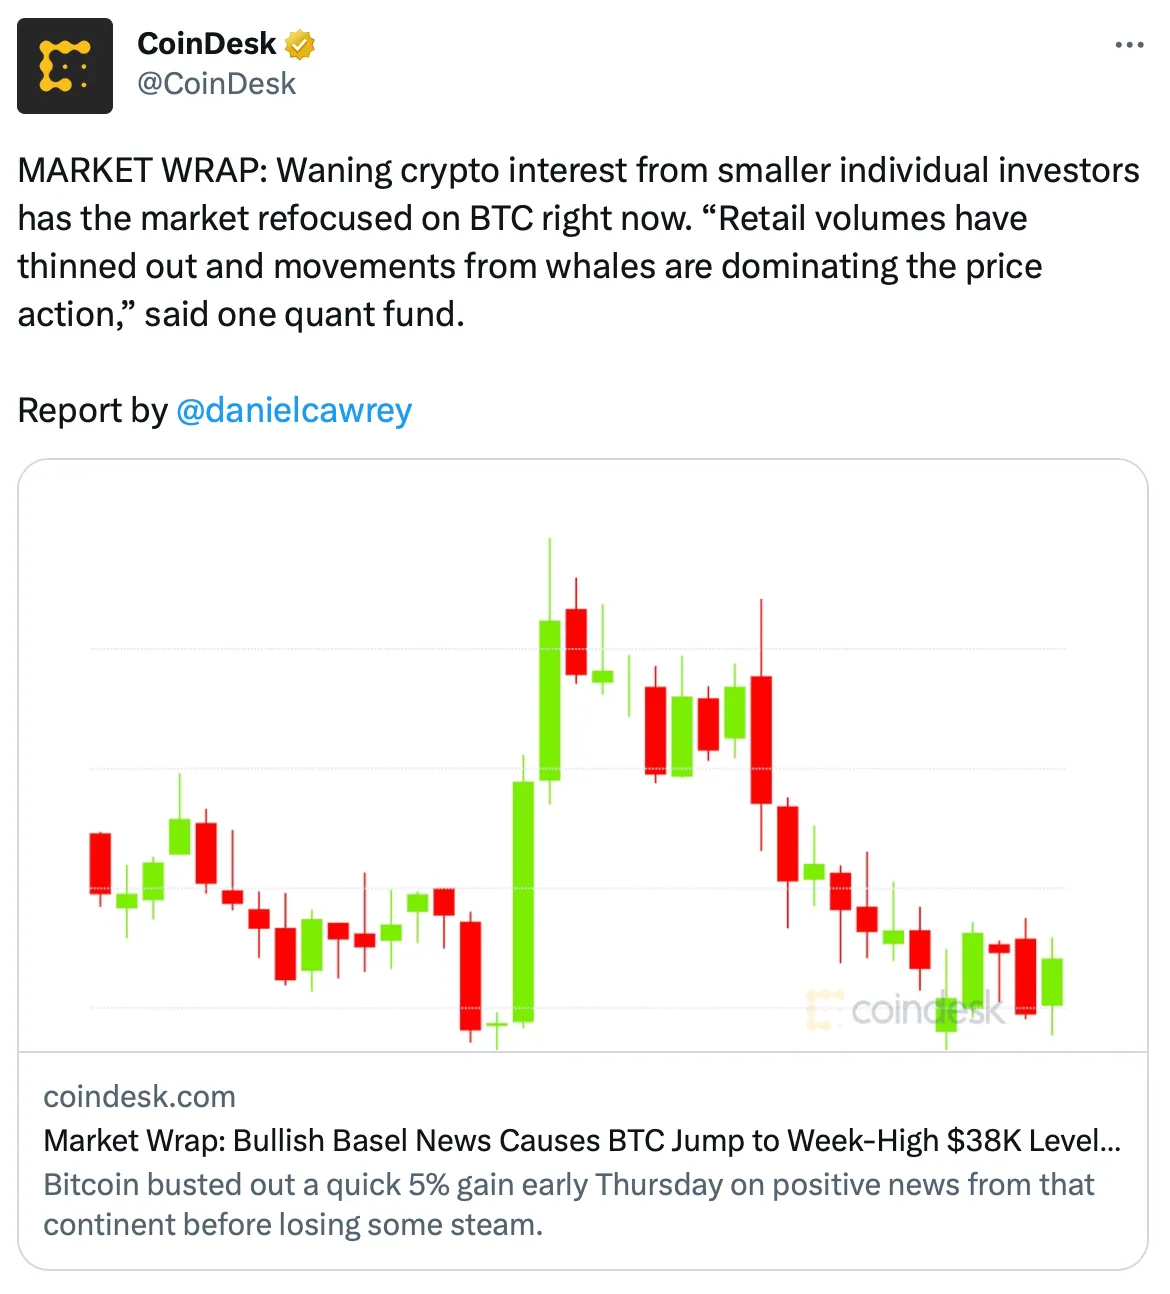Click the CoinDesk display name
Screen dimensions: 1170x1294
point(206,44)
